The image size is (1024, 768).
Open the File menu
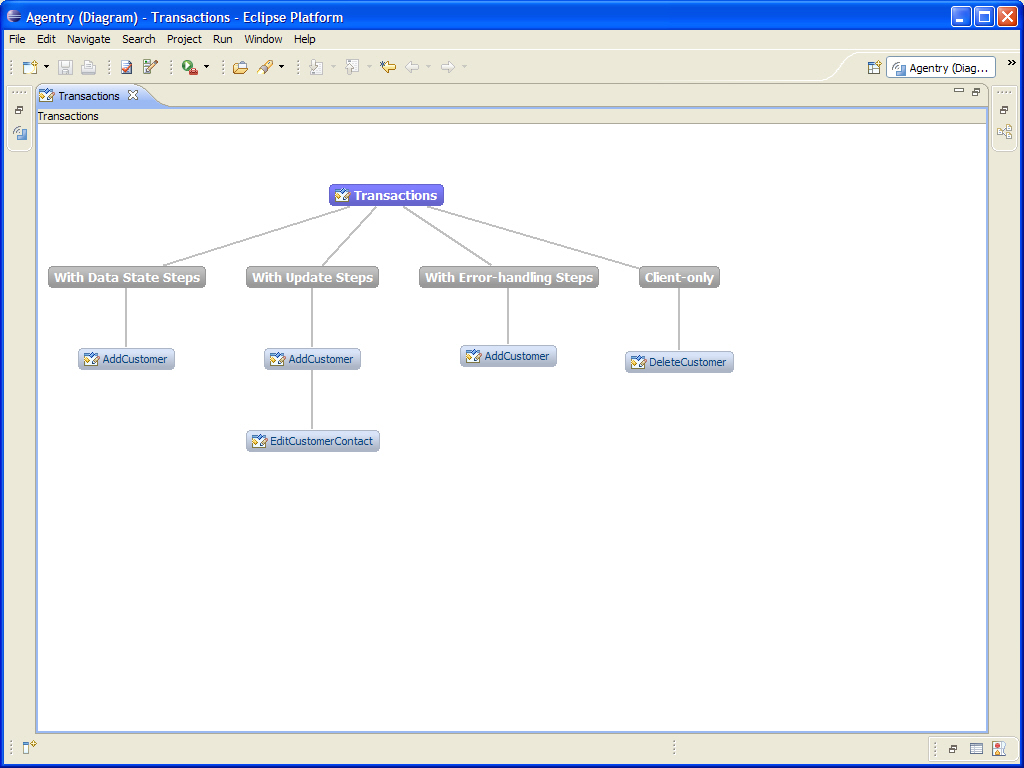(18, 39)
